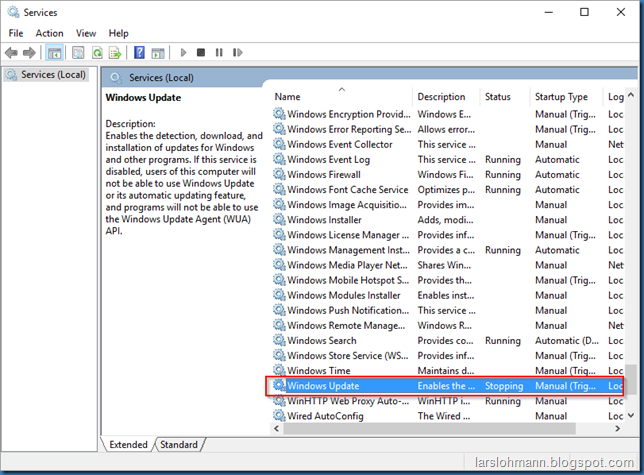Sort by the Status column header
644x475 pixels.
tap(505, 96)
